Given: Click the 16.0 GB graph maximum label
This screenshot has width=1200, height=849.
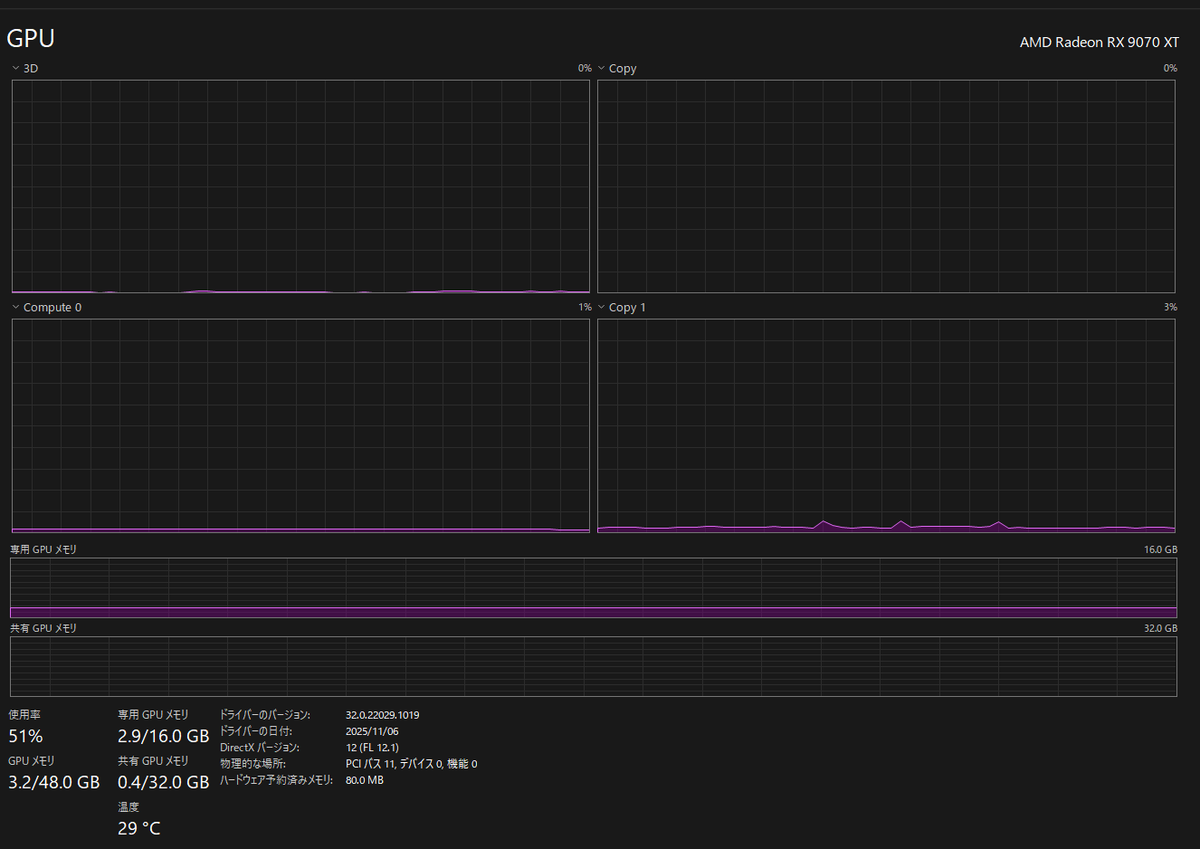Looking at the screenshot, I should coord(1160,550).
